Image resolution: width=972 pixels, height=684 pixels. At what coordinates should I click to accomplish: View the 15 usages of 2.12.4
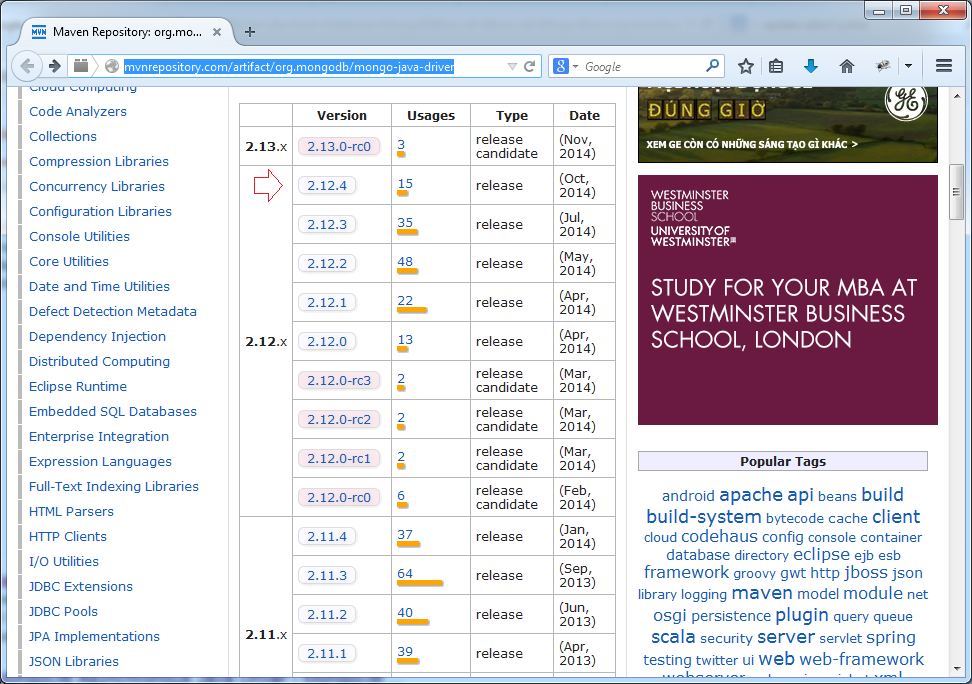click(x=405, y=184)
